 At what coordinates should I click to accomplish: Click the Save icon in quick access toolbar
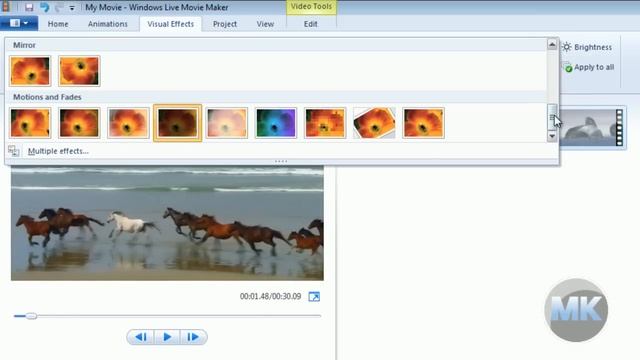point(29,7)
